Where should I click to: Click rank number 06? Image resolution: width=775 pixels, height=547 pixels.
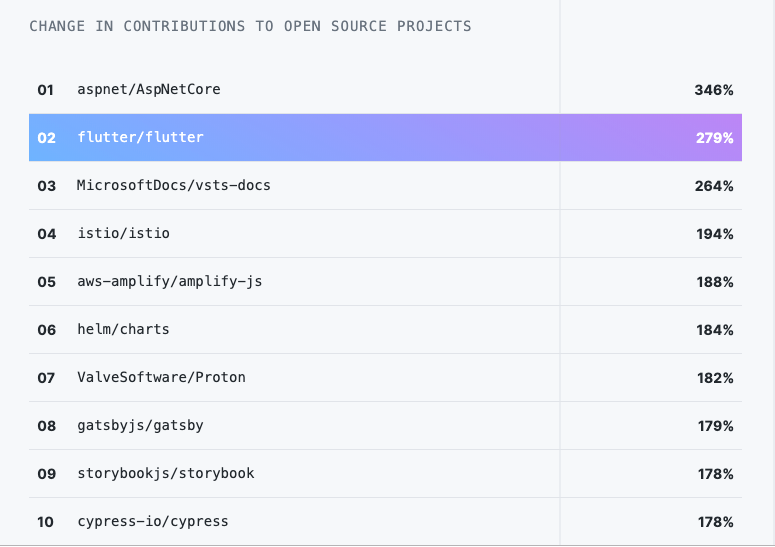46,330
